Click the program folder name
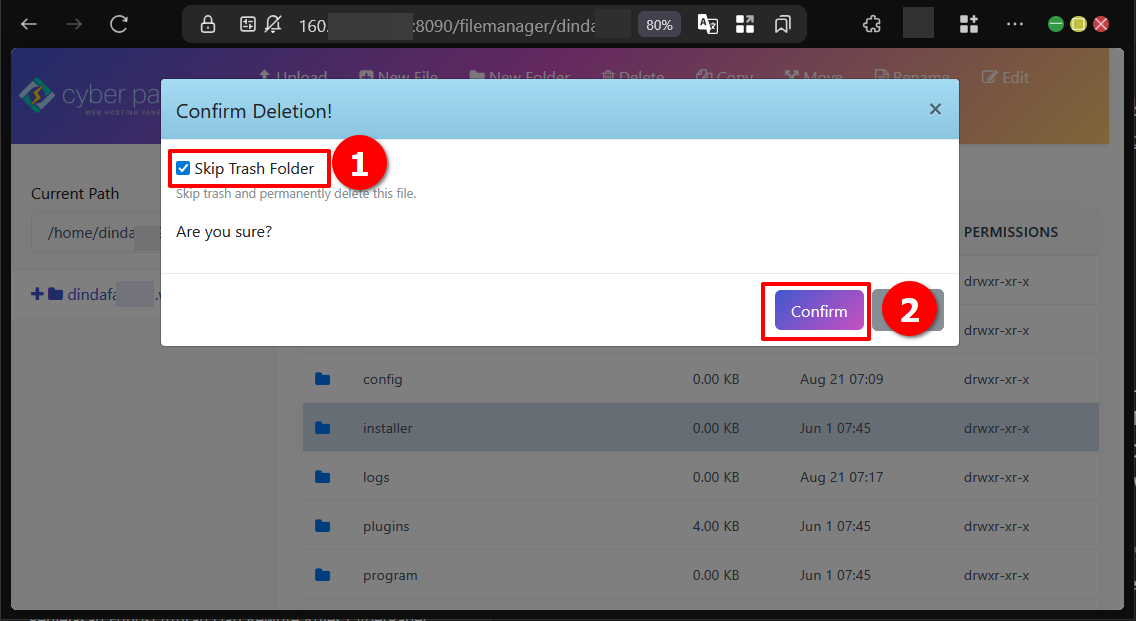The image size is (1136, 621). (390, 575)
